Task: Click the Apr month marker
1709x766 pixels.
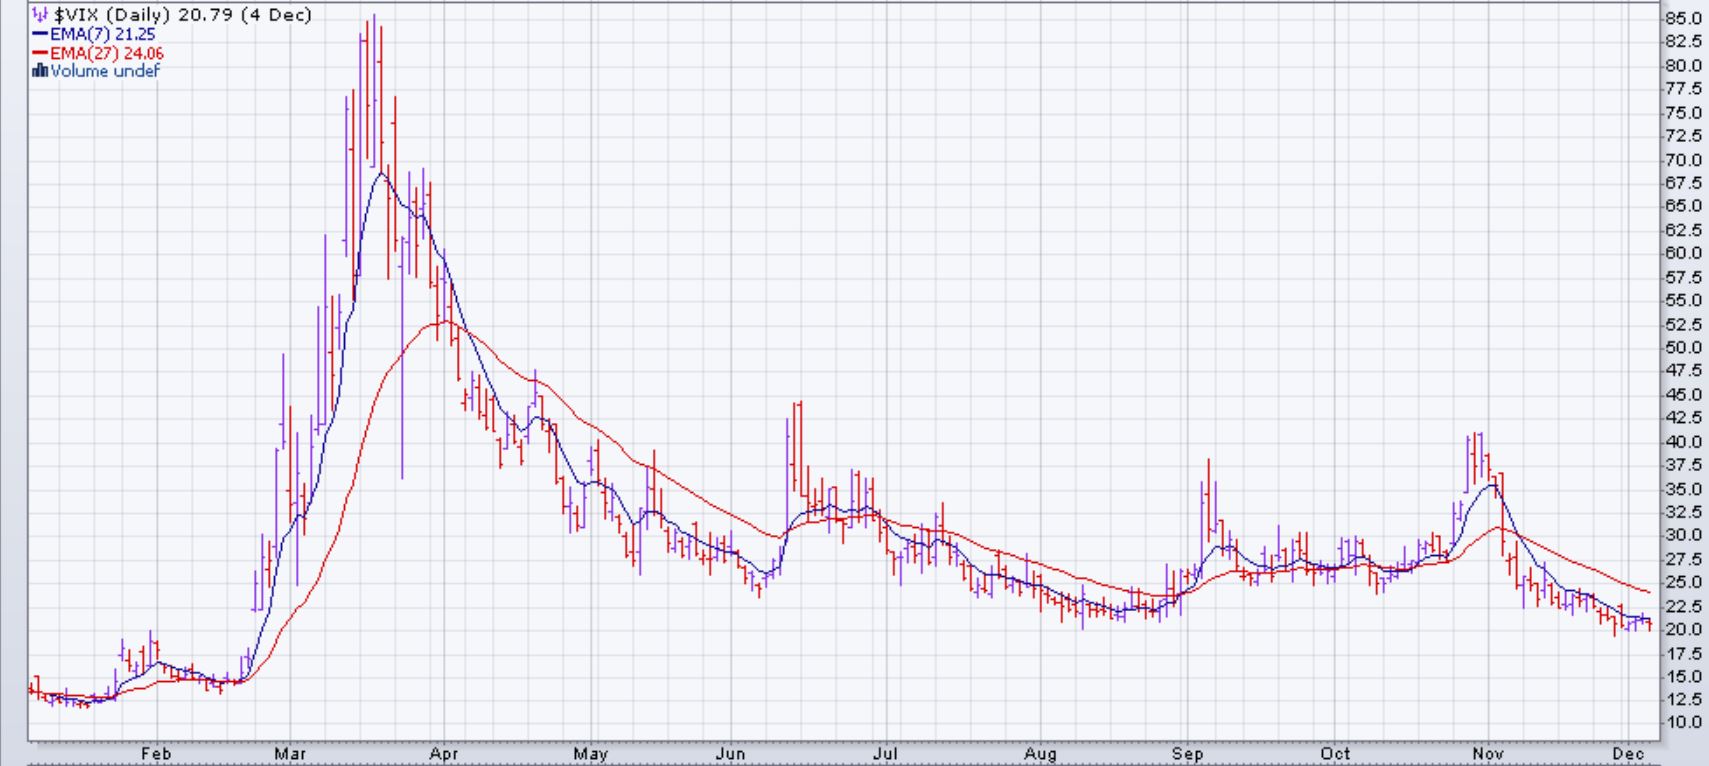Action: (444, 754)
